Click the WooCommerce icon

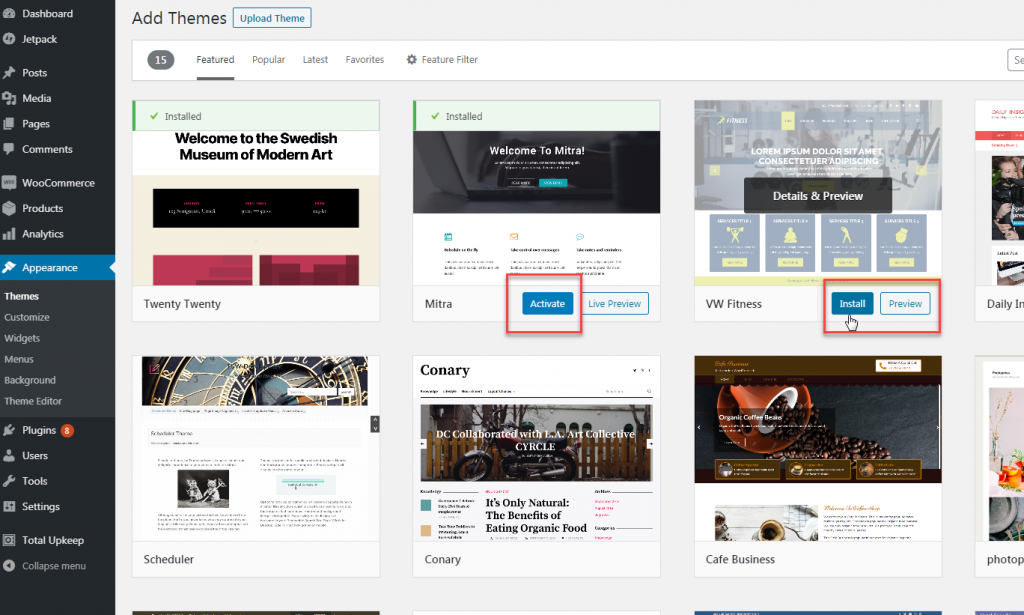click(8, 183)
